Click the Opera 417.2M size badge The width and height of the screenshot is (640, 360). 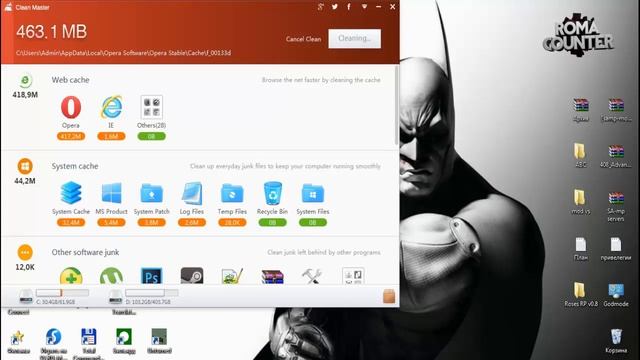[x=71, y=136]
